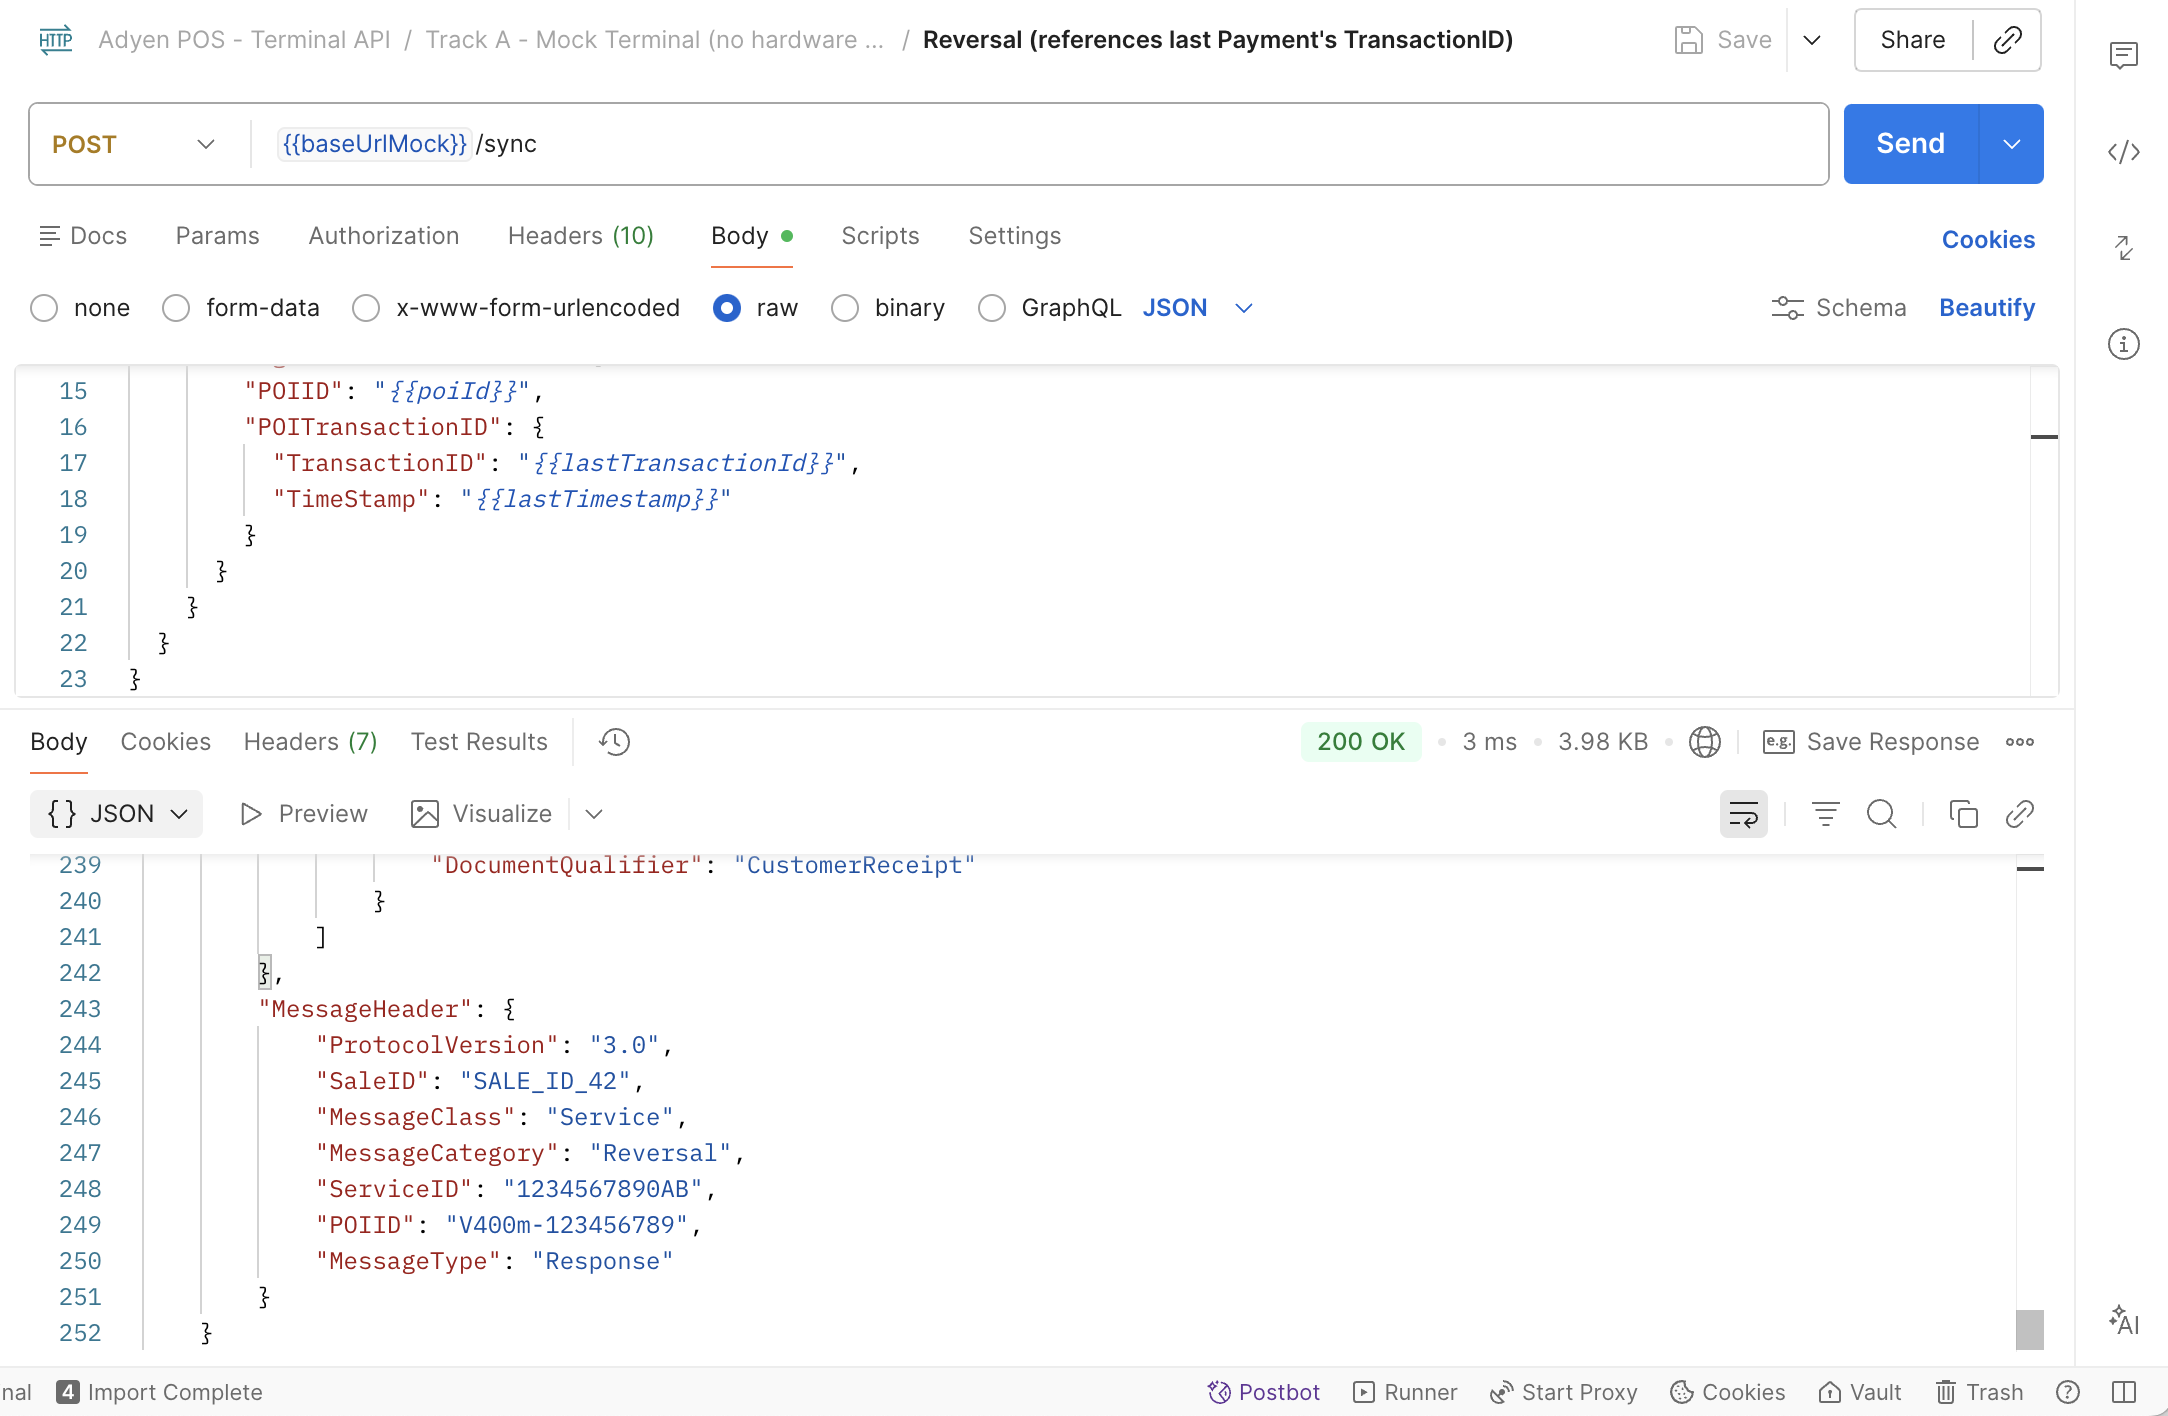The width and height of the screenshot is (2168, 1416).
Task: Open the Comments sidebar icon
Action: (x=2123, y=55)
